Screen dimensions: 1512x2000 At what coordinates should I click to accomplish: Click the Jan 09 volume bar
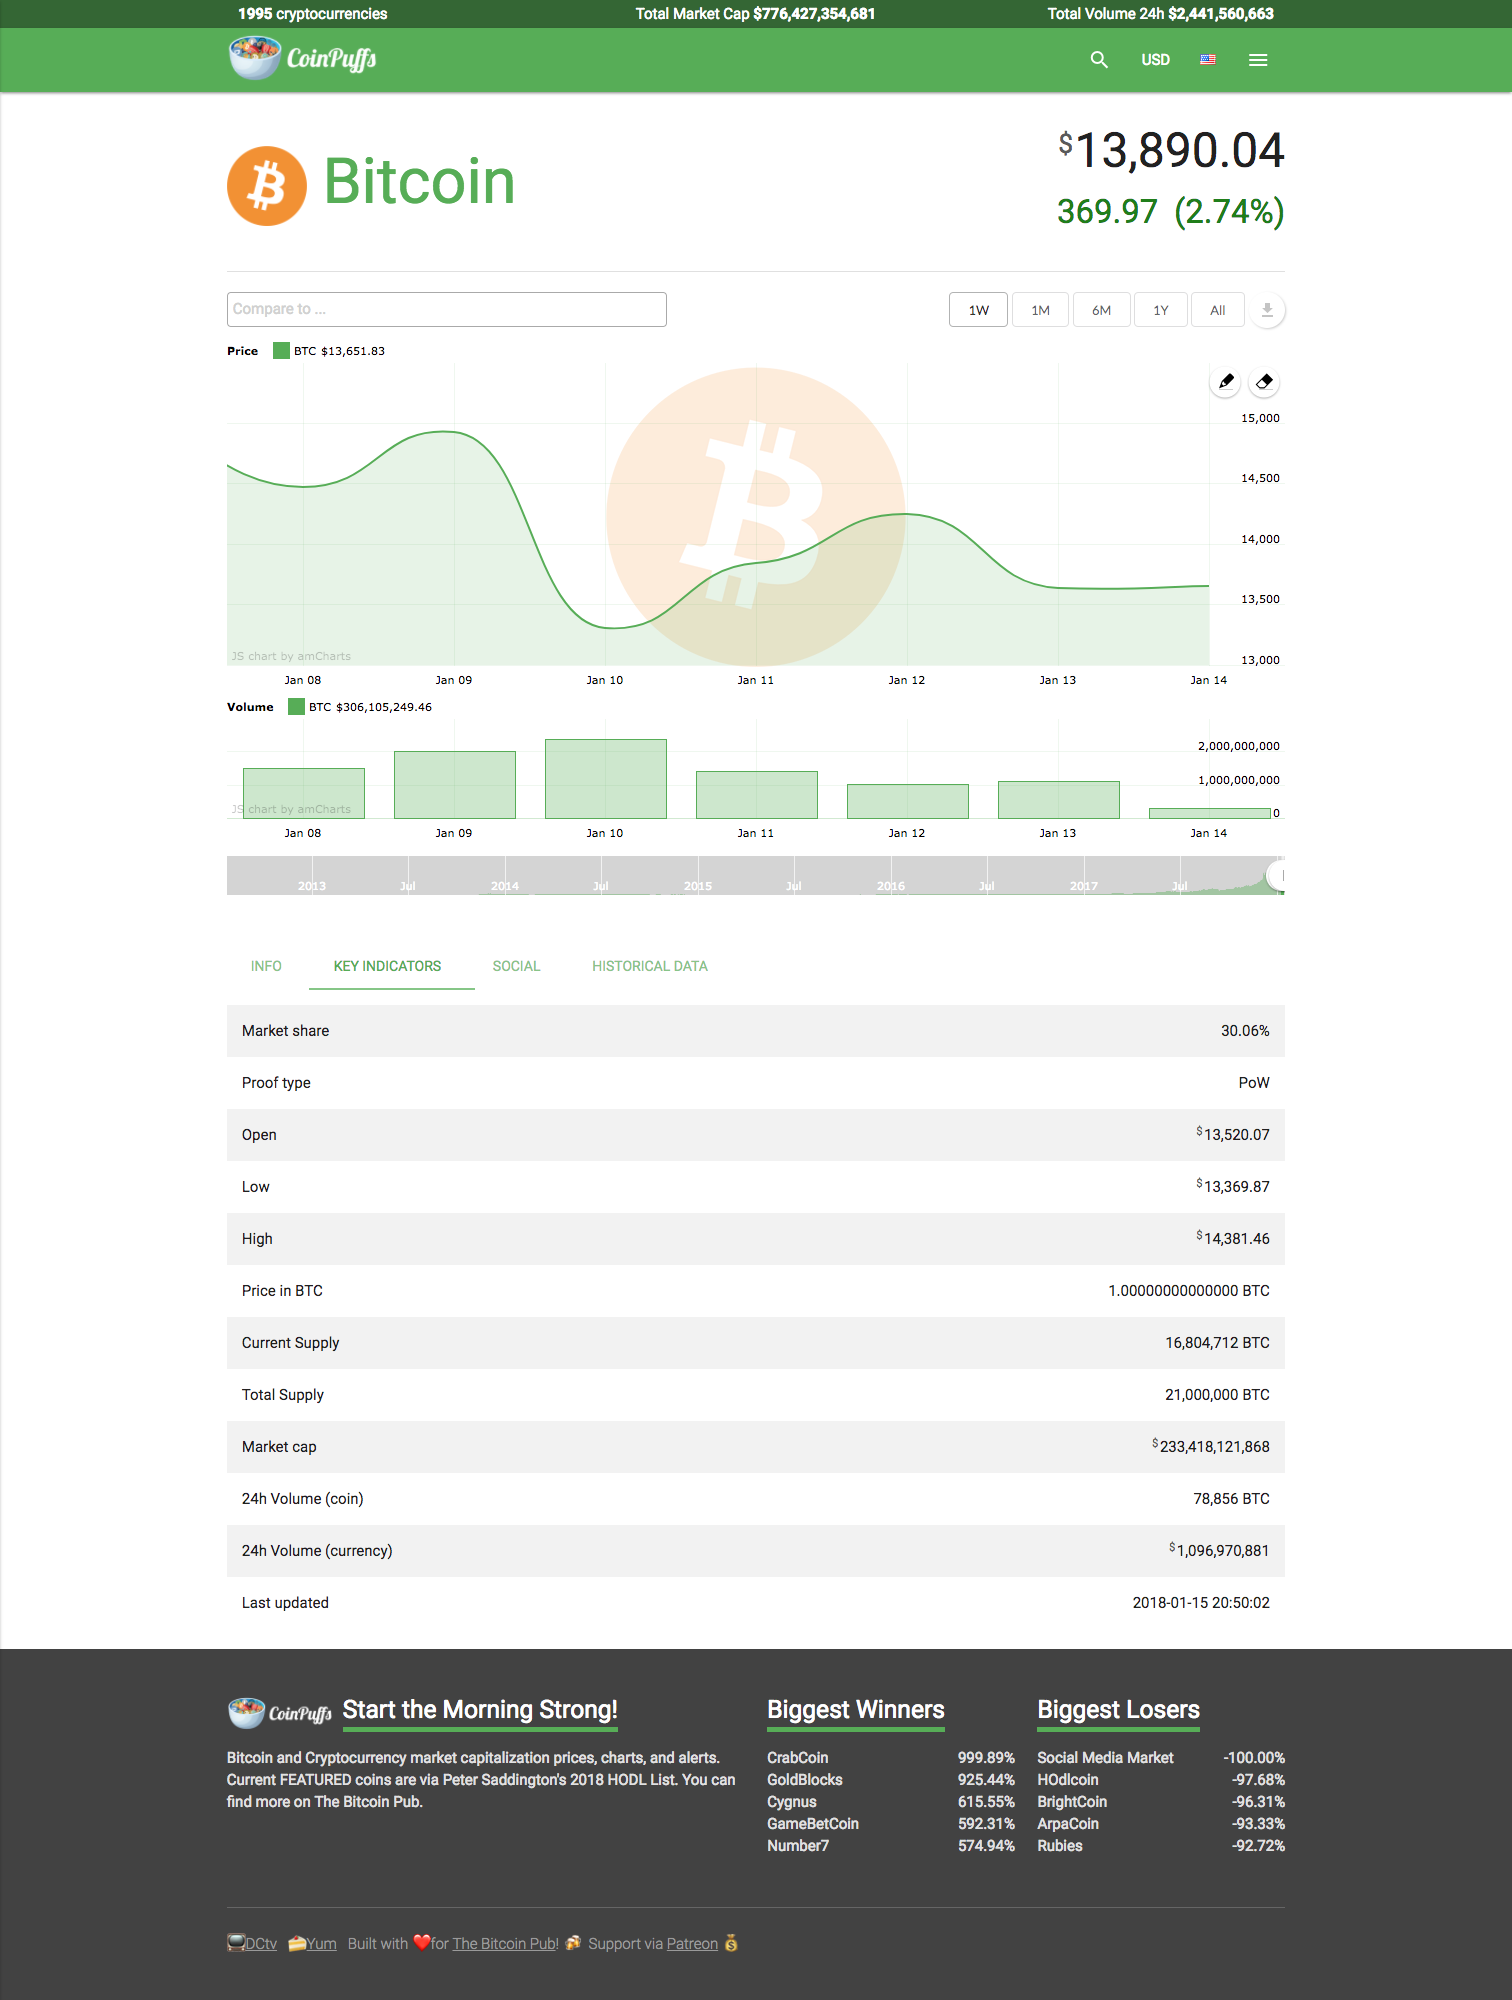(454, 785)
